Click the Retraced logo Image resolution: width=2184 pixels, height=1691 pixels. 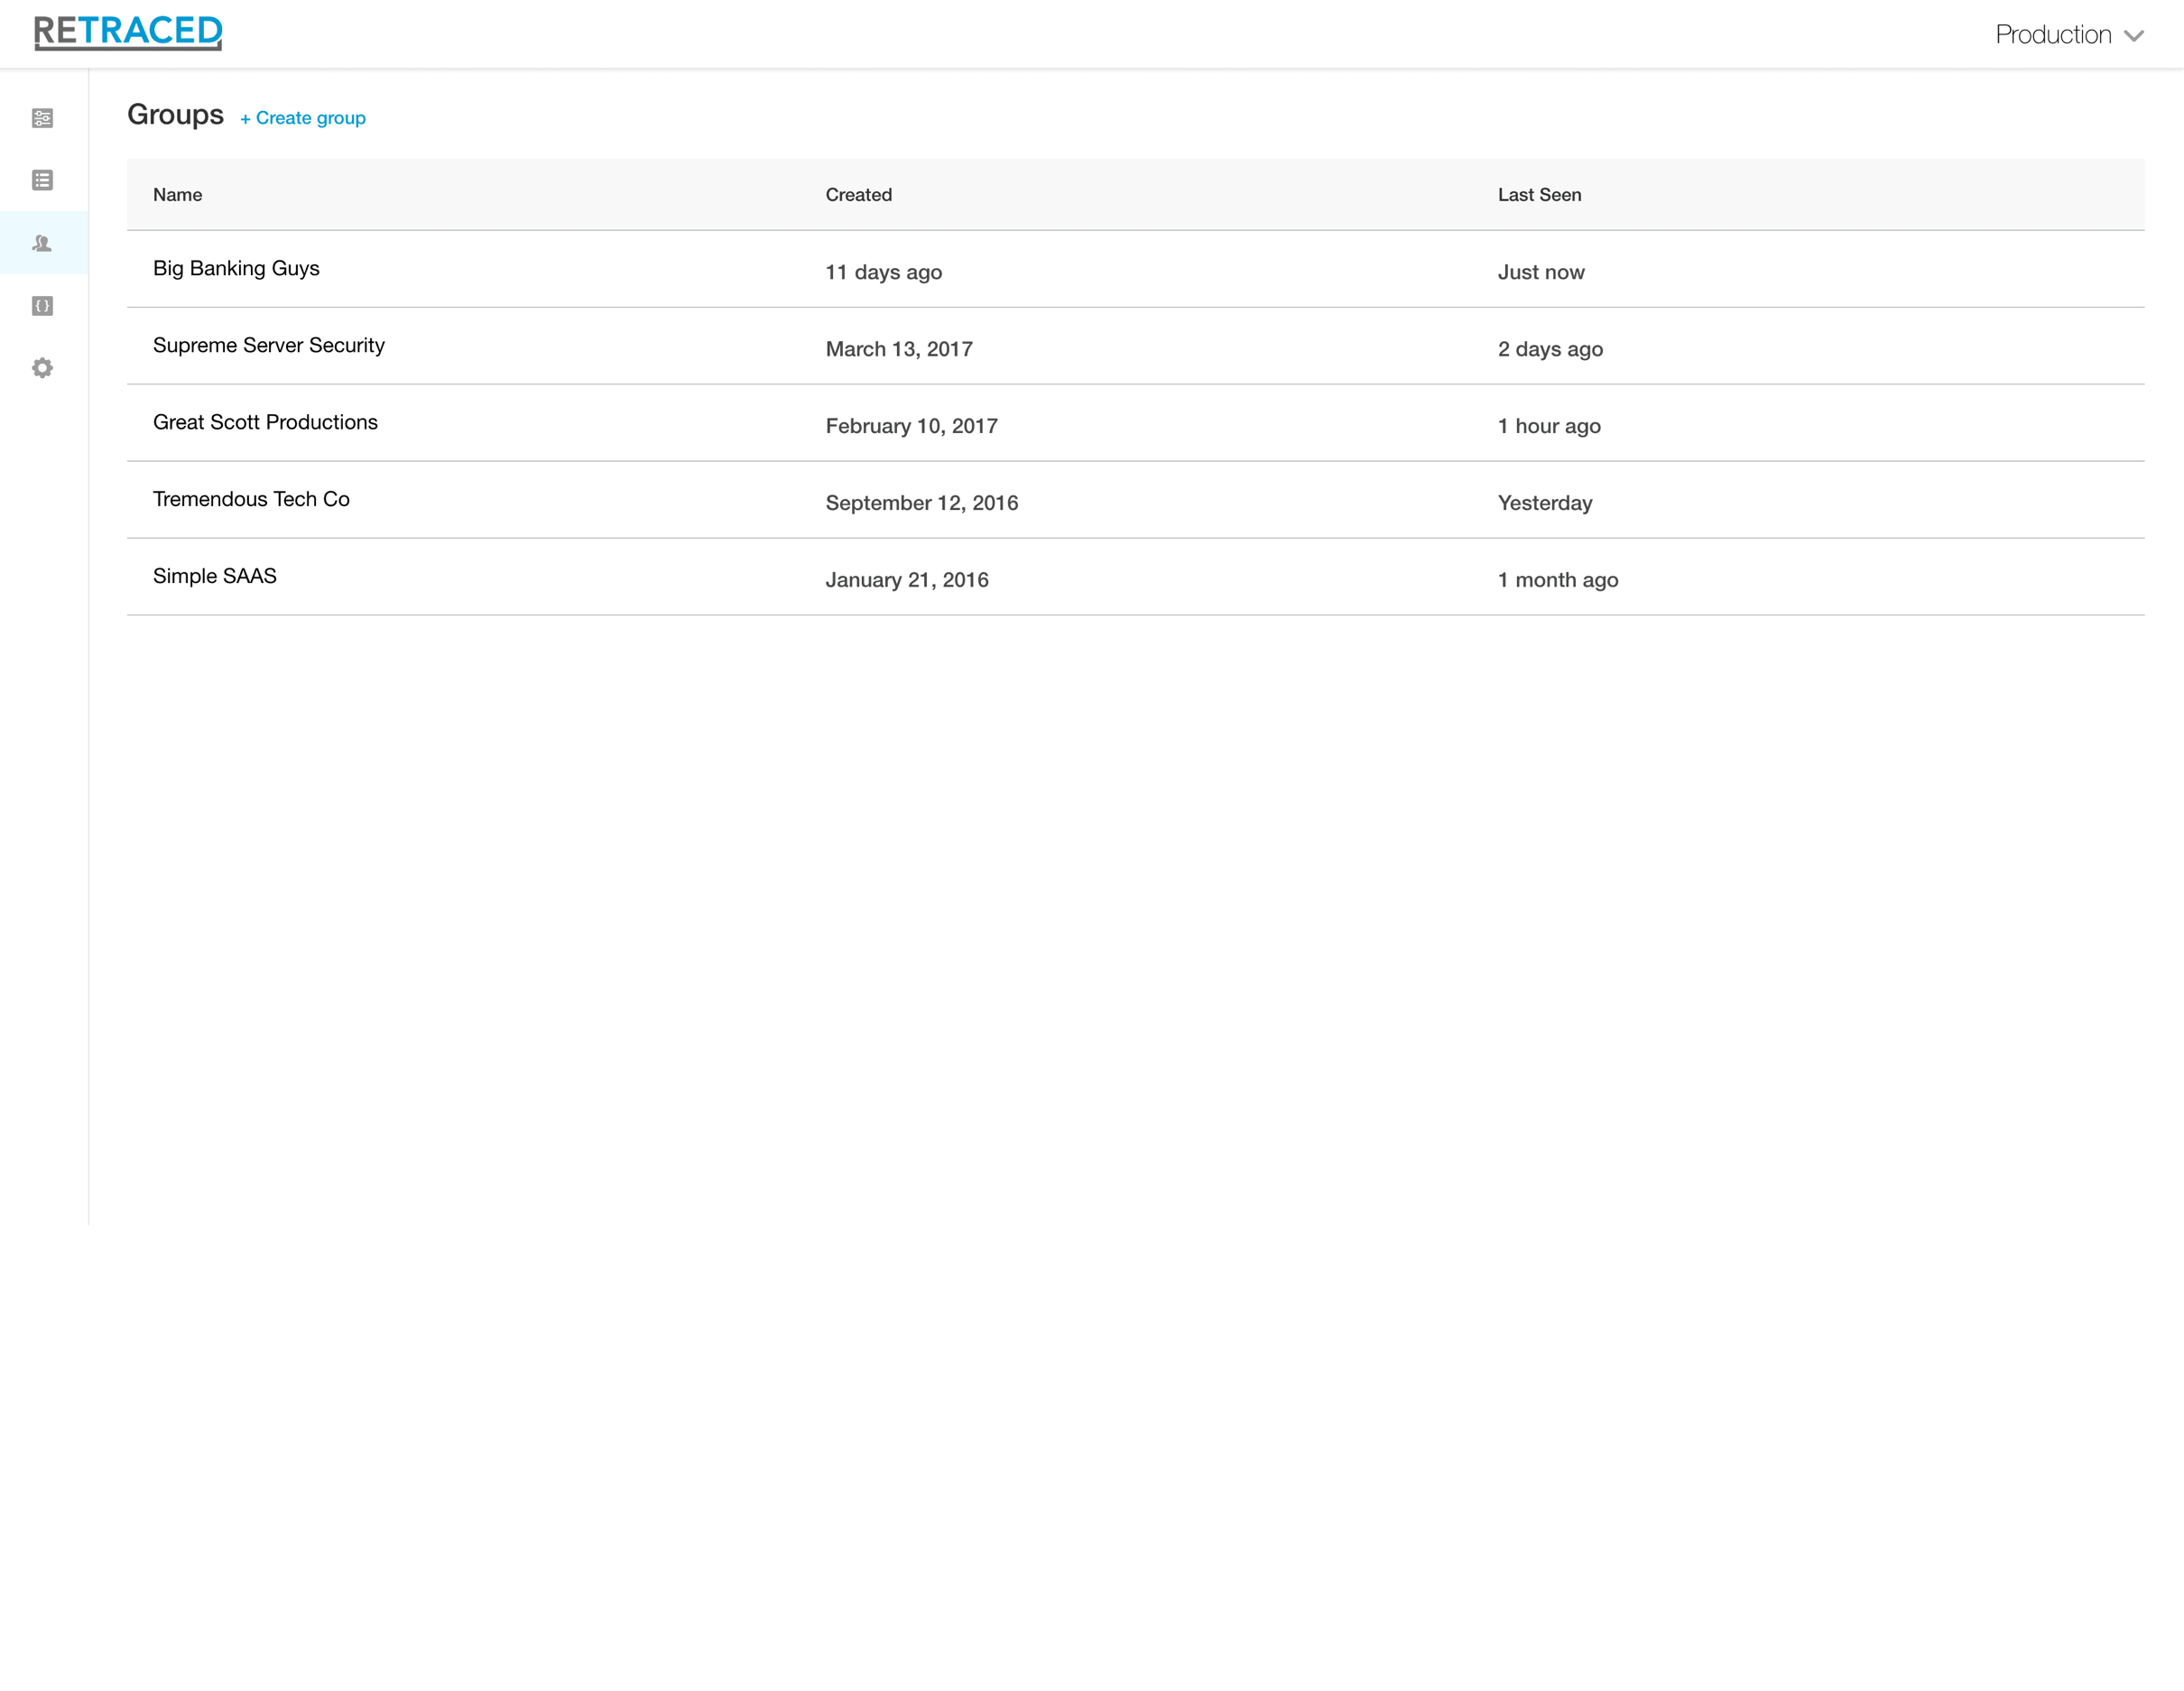pyautogui.click(x=128, y=32)
